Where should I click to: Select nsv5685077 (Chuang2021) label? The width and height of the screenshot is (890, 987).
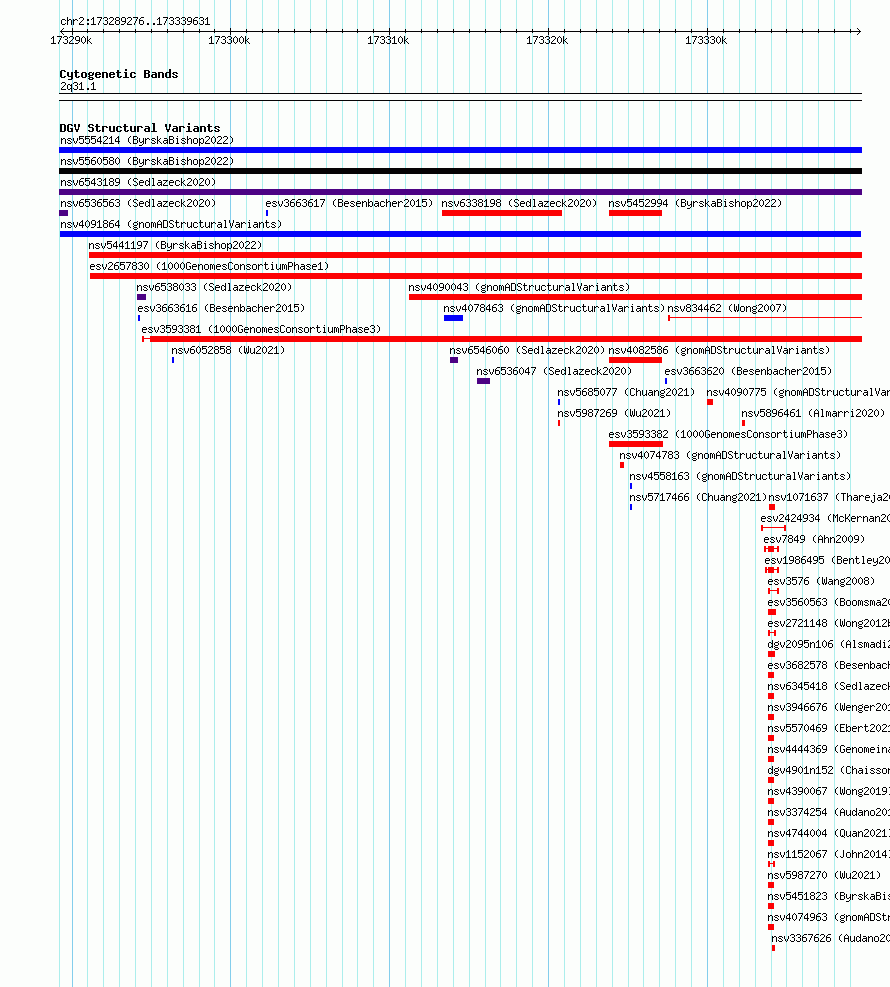pos(626,392)
